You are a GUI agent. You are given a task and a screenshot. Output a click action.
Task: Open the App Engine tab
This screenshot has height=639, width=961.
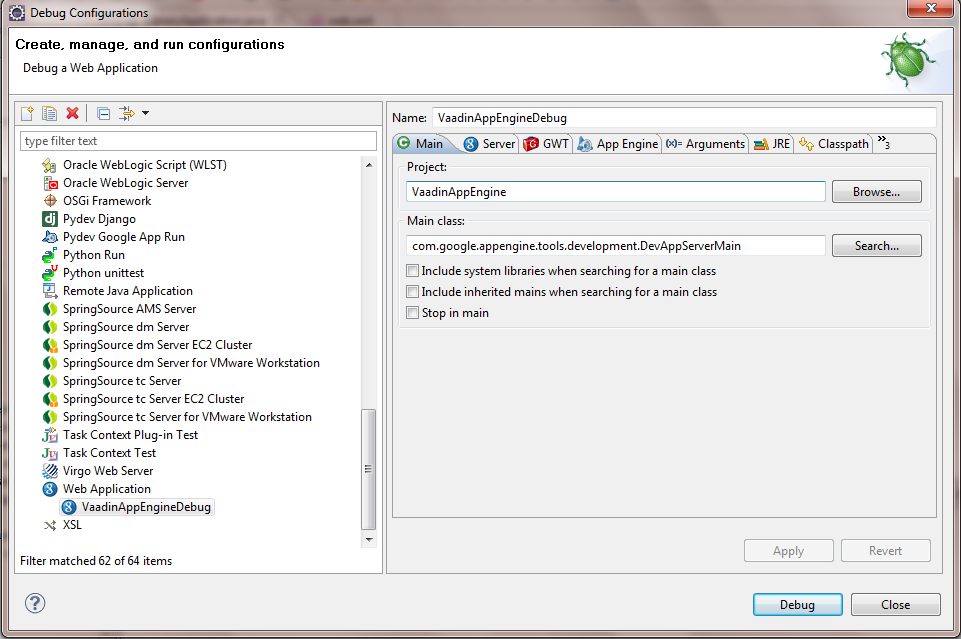pyautogui.click(x=618, y=144)
